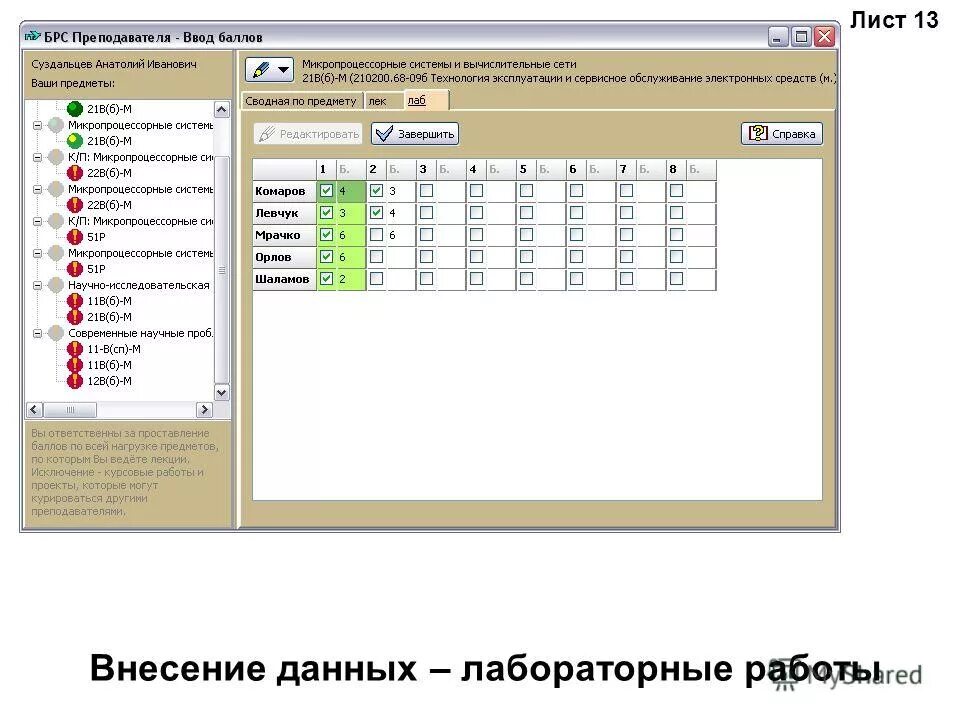Screen dimensions: 960x720
Task: Click the green checkmark icon on Завершить button
Action: click(x=383, y=134)
